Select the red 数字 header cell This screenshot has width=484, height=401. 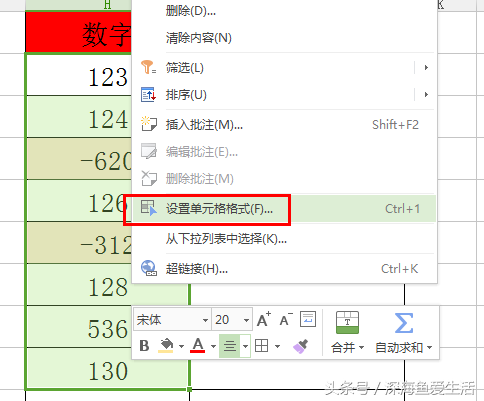79,32
